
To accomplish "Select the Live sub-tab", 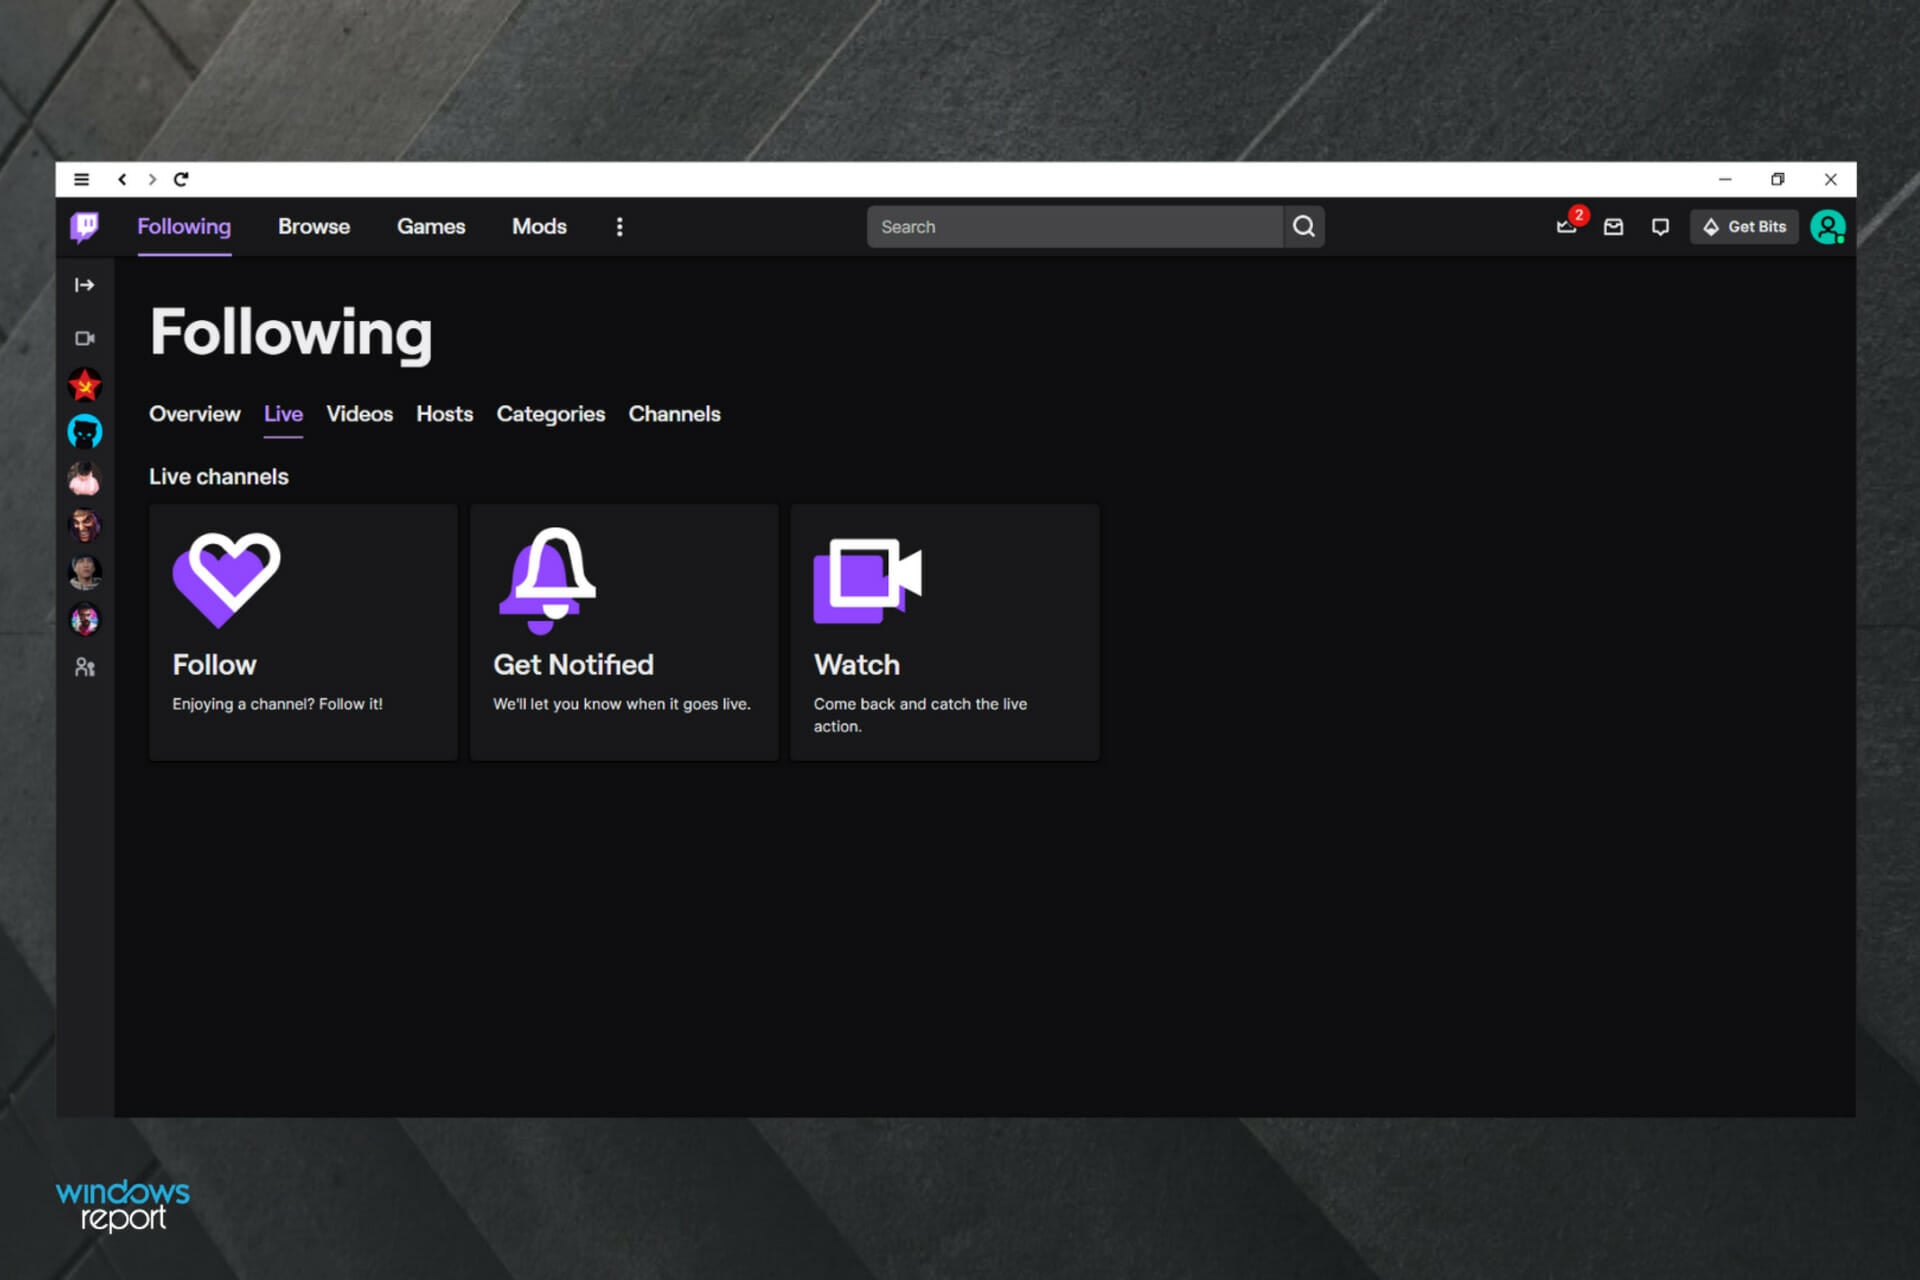I will [283, 414].
